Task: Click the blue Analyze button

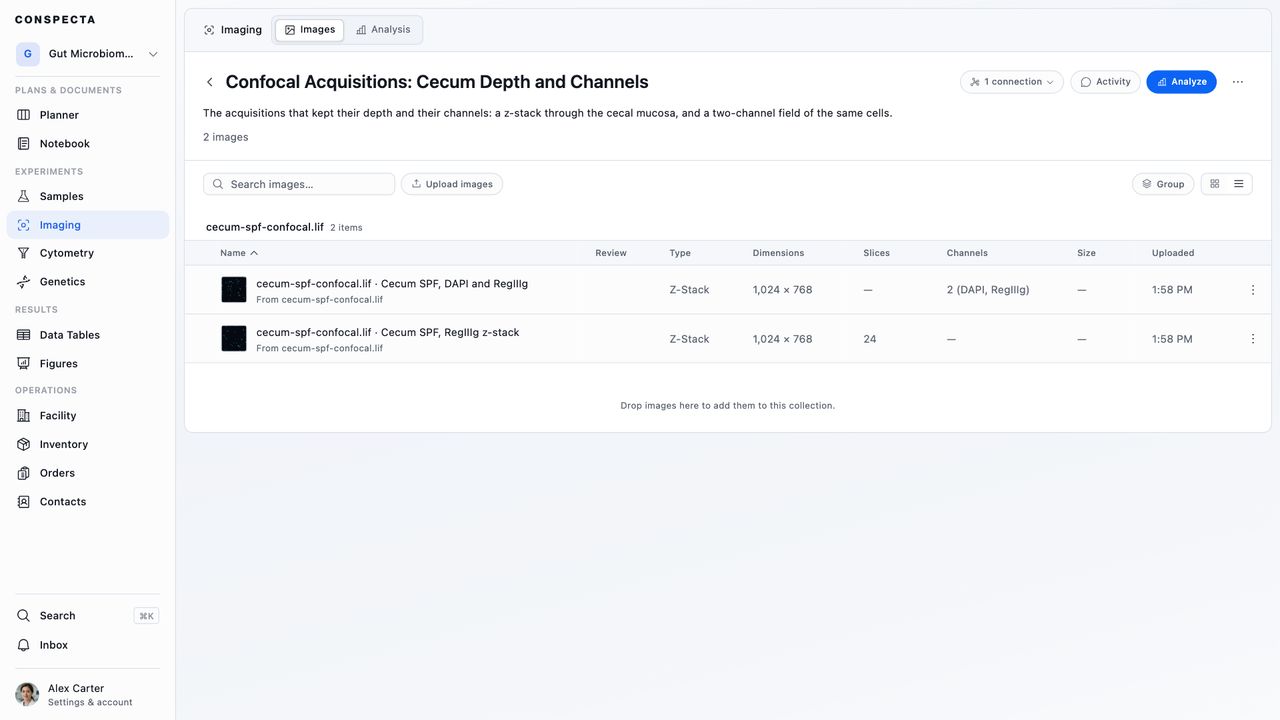Action: click(x=1181, y=82)
